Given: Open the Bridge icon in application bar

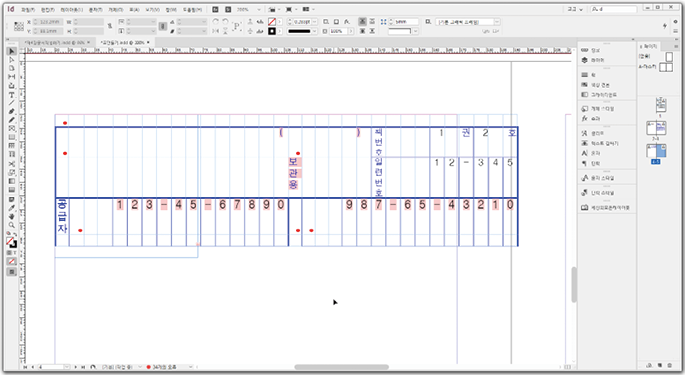Looking at the screenshot, I should point(215,9).
